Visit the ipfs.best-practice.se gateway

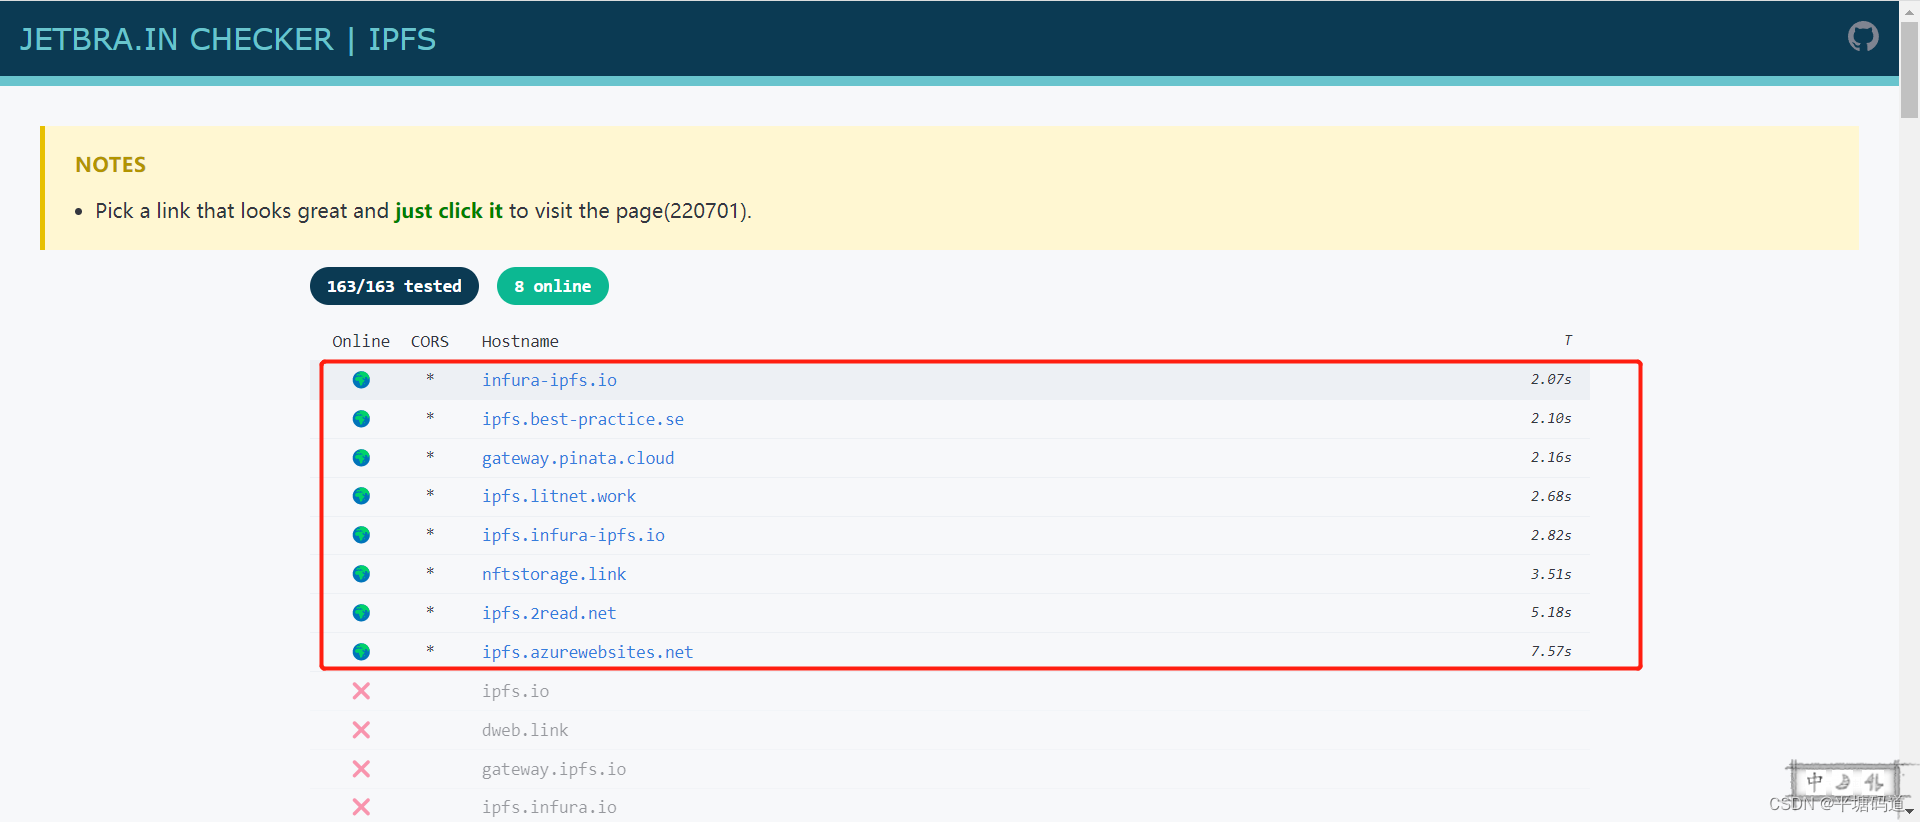click(x=583, y=419)
